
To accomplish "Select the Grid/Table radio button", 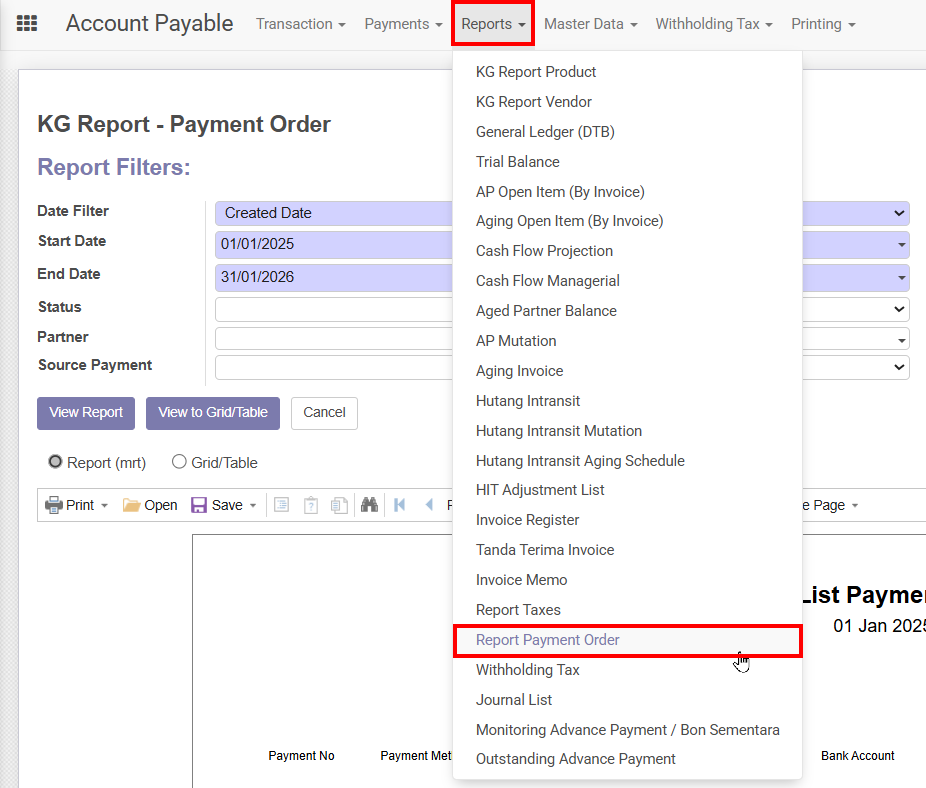I will [180, 462].
